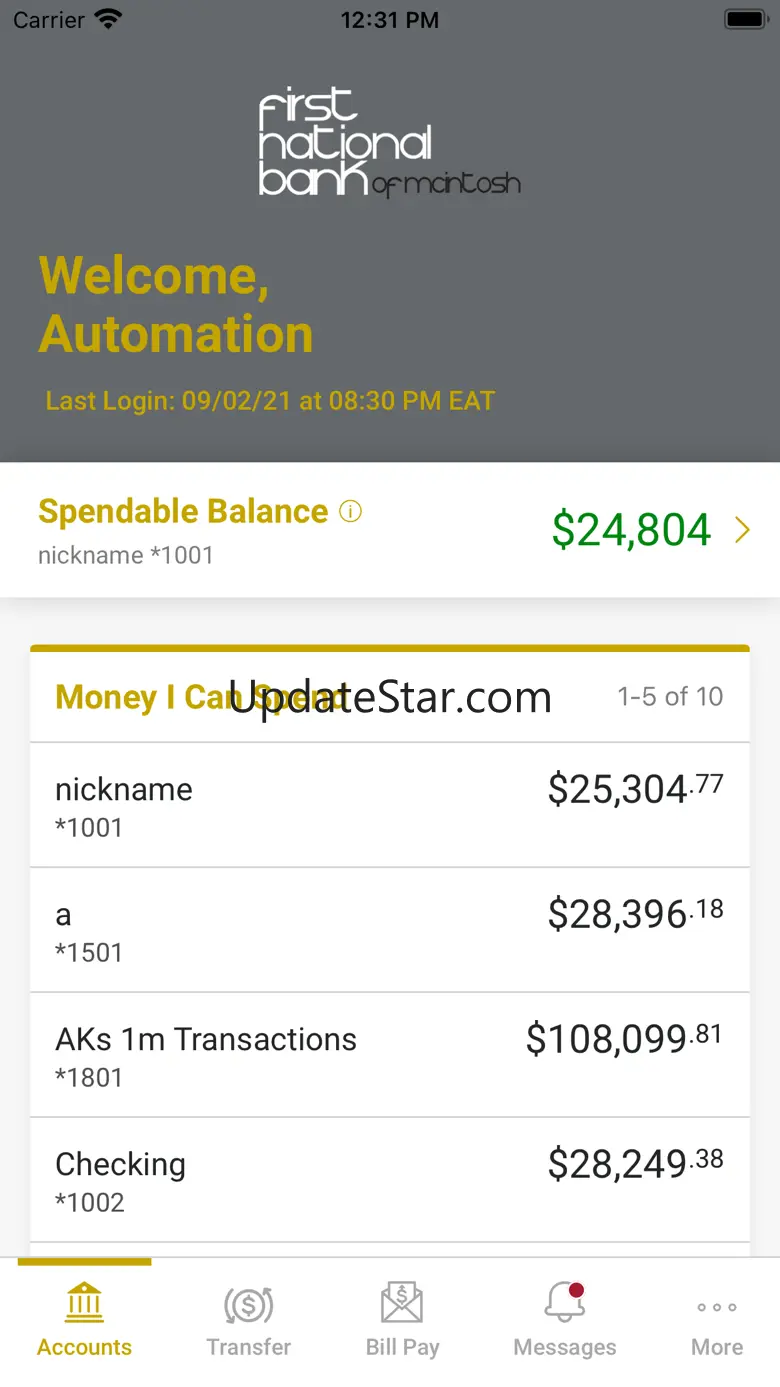Open the Checking *1002 account

point(390,1180)
